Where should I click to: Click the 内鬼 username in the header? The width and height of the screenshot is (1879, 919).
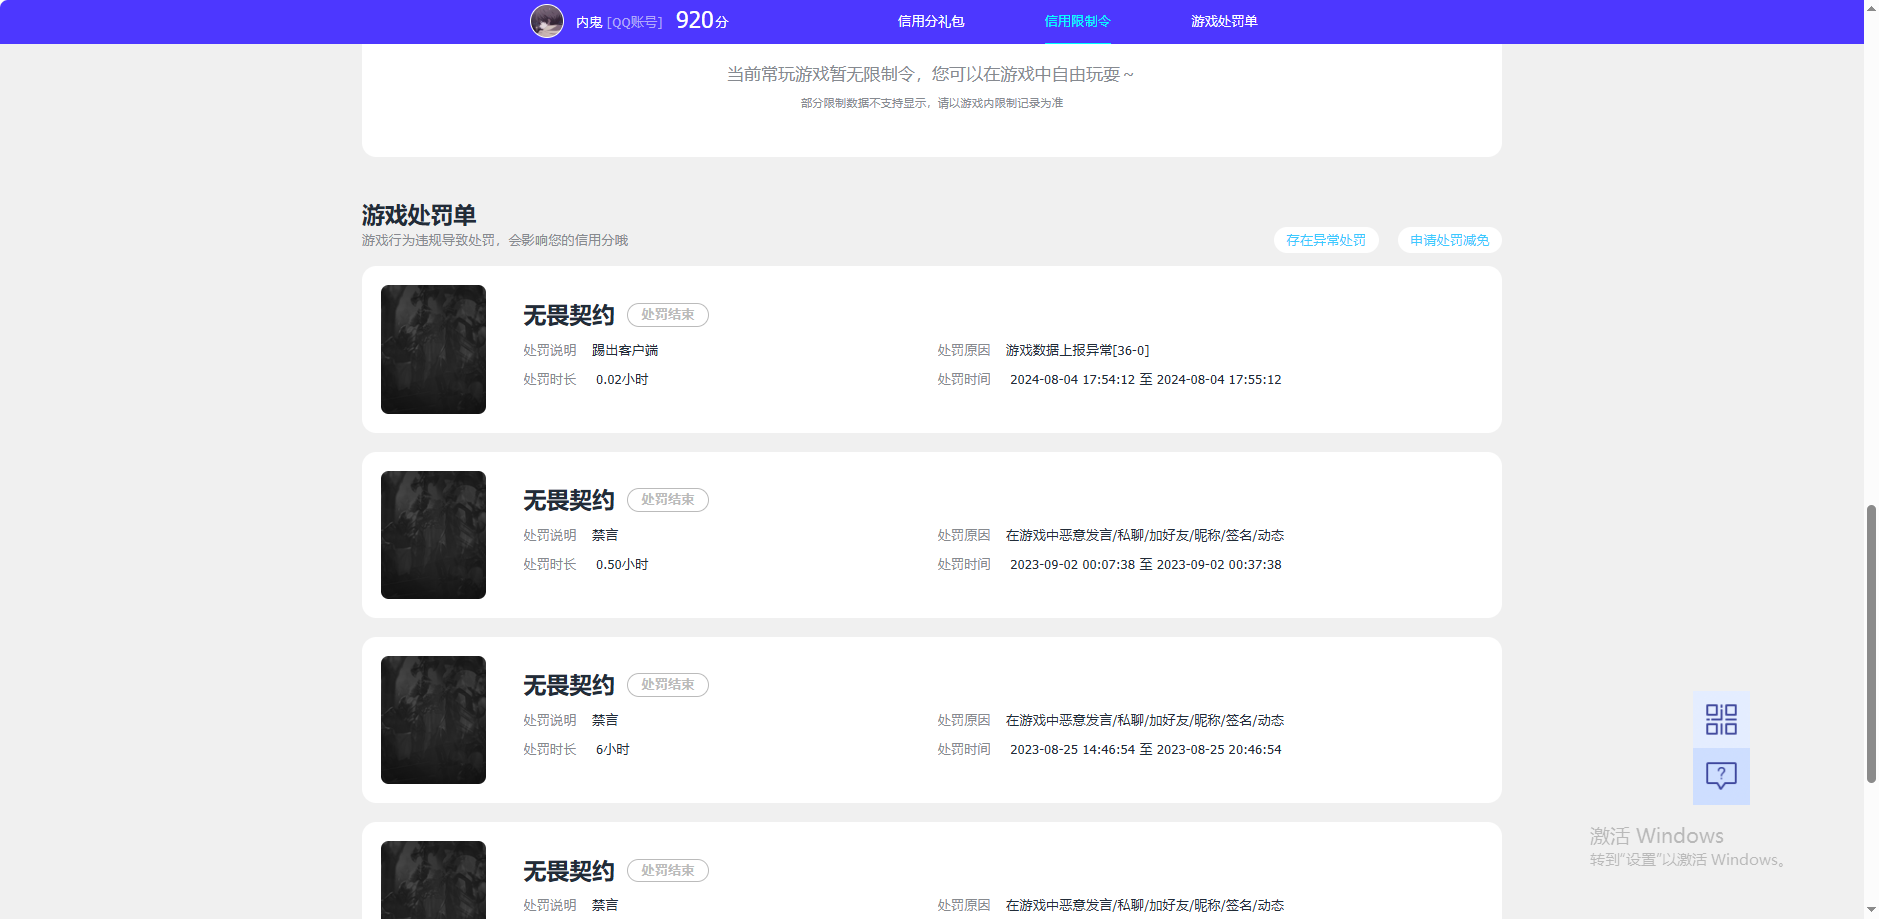tap(589, 22)
